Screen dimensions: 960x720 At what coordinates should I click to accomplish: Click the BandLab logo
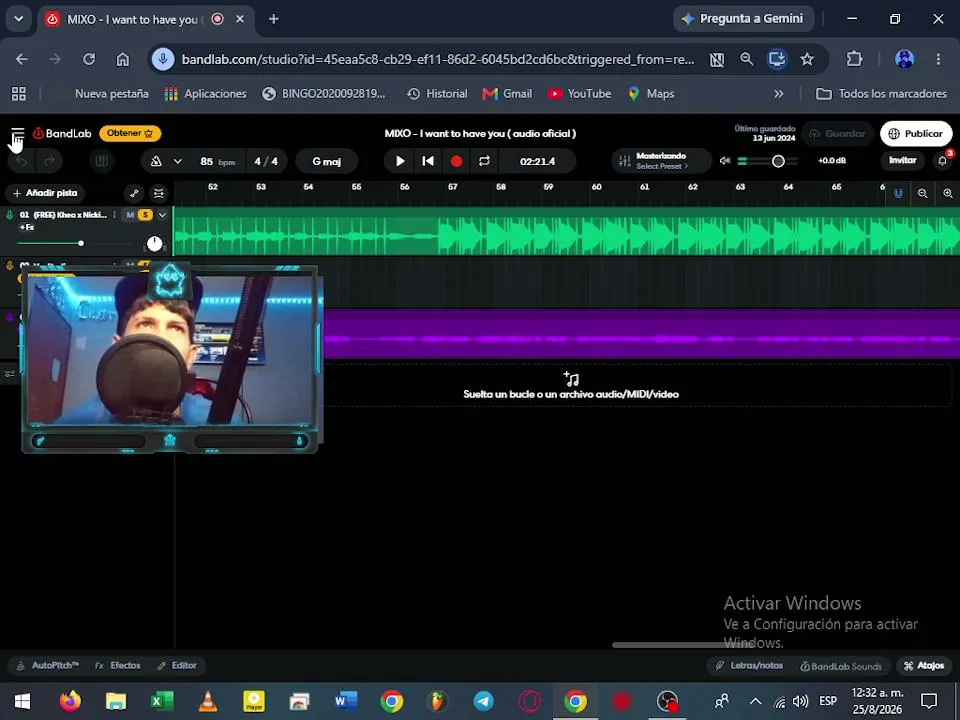pos(62,133)
